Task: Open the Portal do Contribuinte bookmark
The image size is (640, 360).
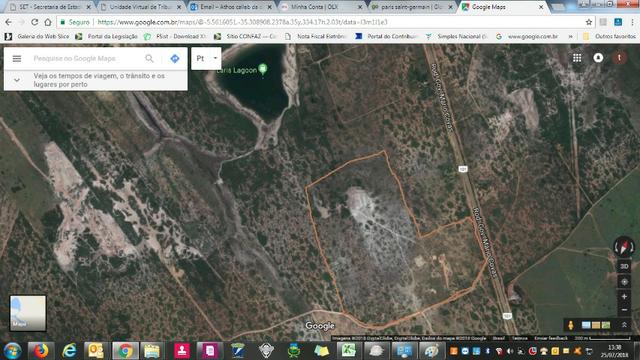Action: click(x=387, y=36)
